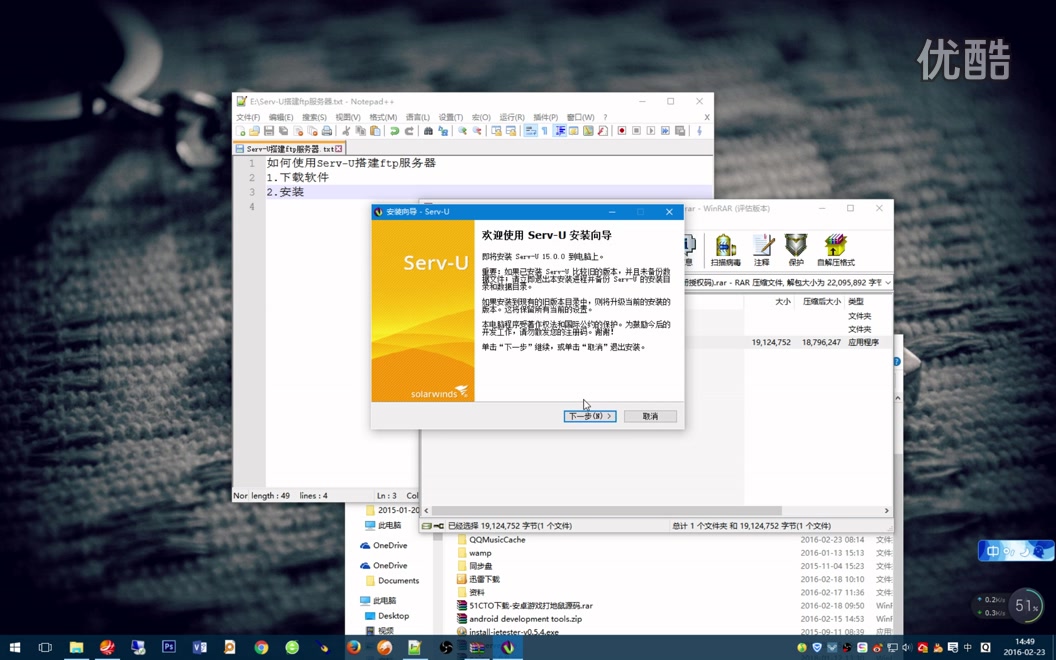The width and height of the screenshot is (1056, 660).
Task: Click the Stop Recording macro icon
Action: (636, 131)
